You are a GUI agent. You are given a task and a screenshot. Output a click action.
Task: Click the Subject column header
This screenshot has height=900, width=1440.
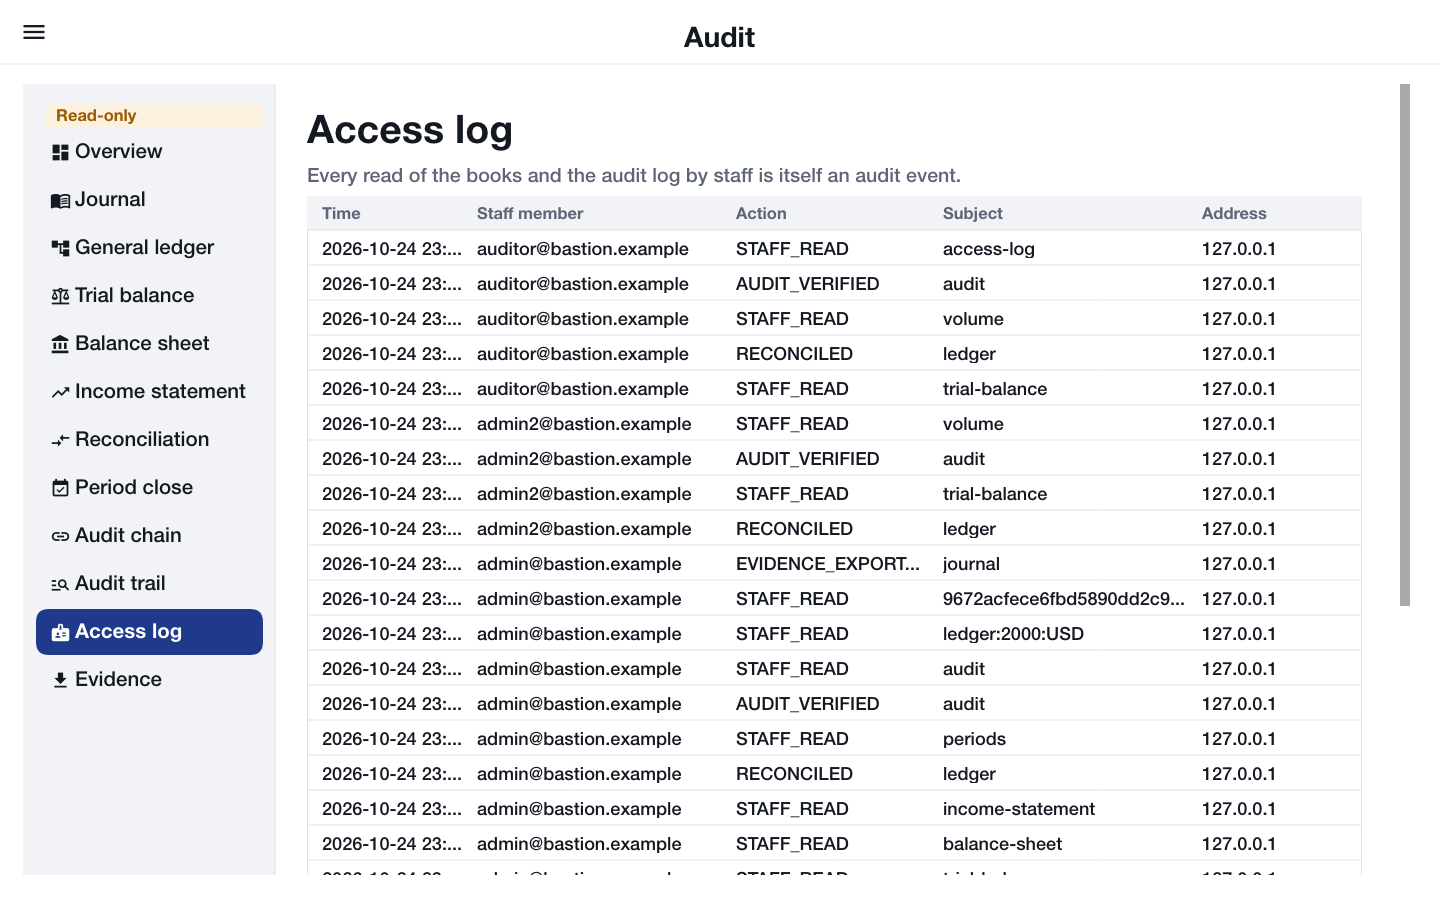pos(973,213)
